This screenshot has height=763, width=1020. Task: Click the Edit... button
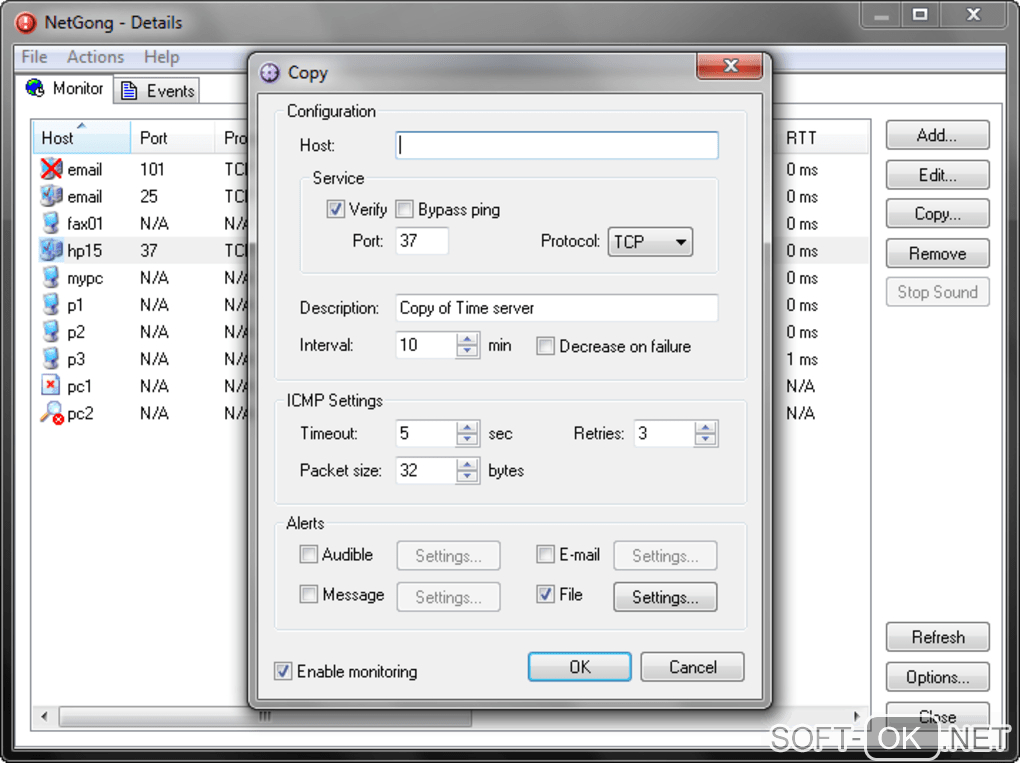(937, 174)
